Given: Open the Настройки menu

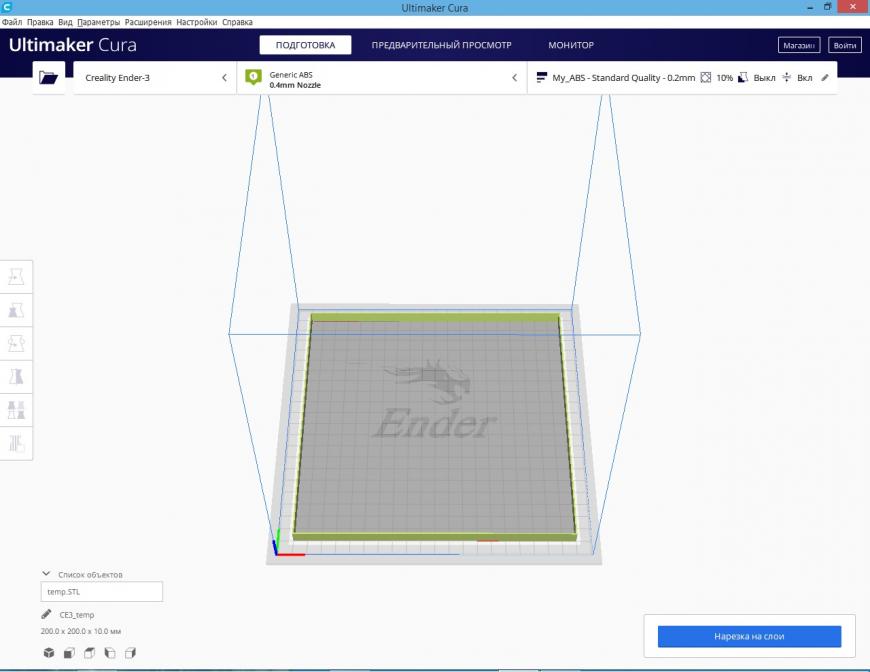Looking at the screenshot, I should (x=196, y=22).
